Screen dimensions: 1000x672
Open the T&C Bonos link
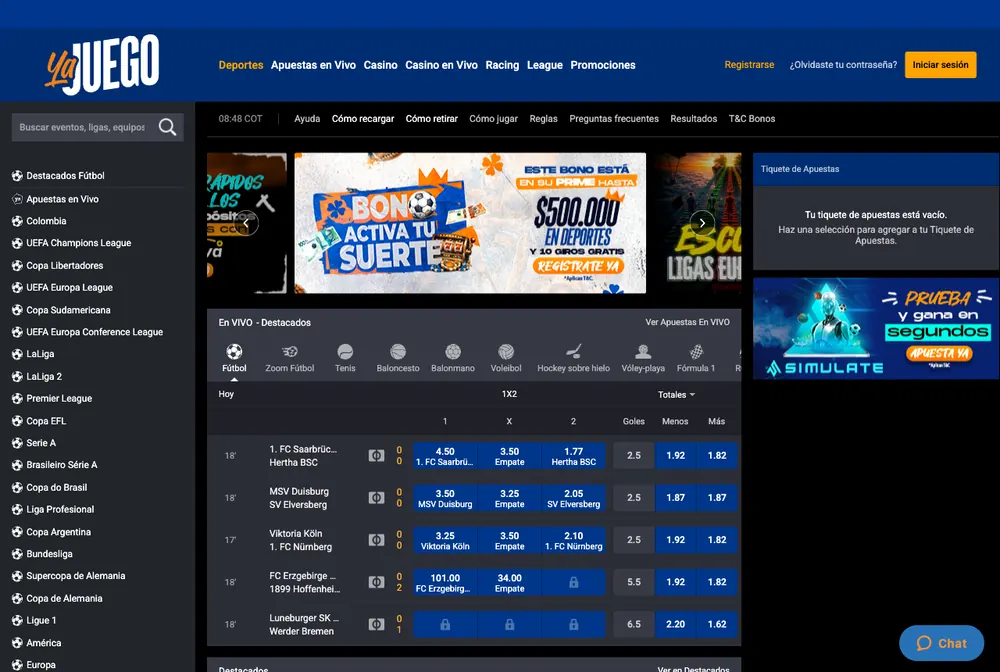click(752, 119)
